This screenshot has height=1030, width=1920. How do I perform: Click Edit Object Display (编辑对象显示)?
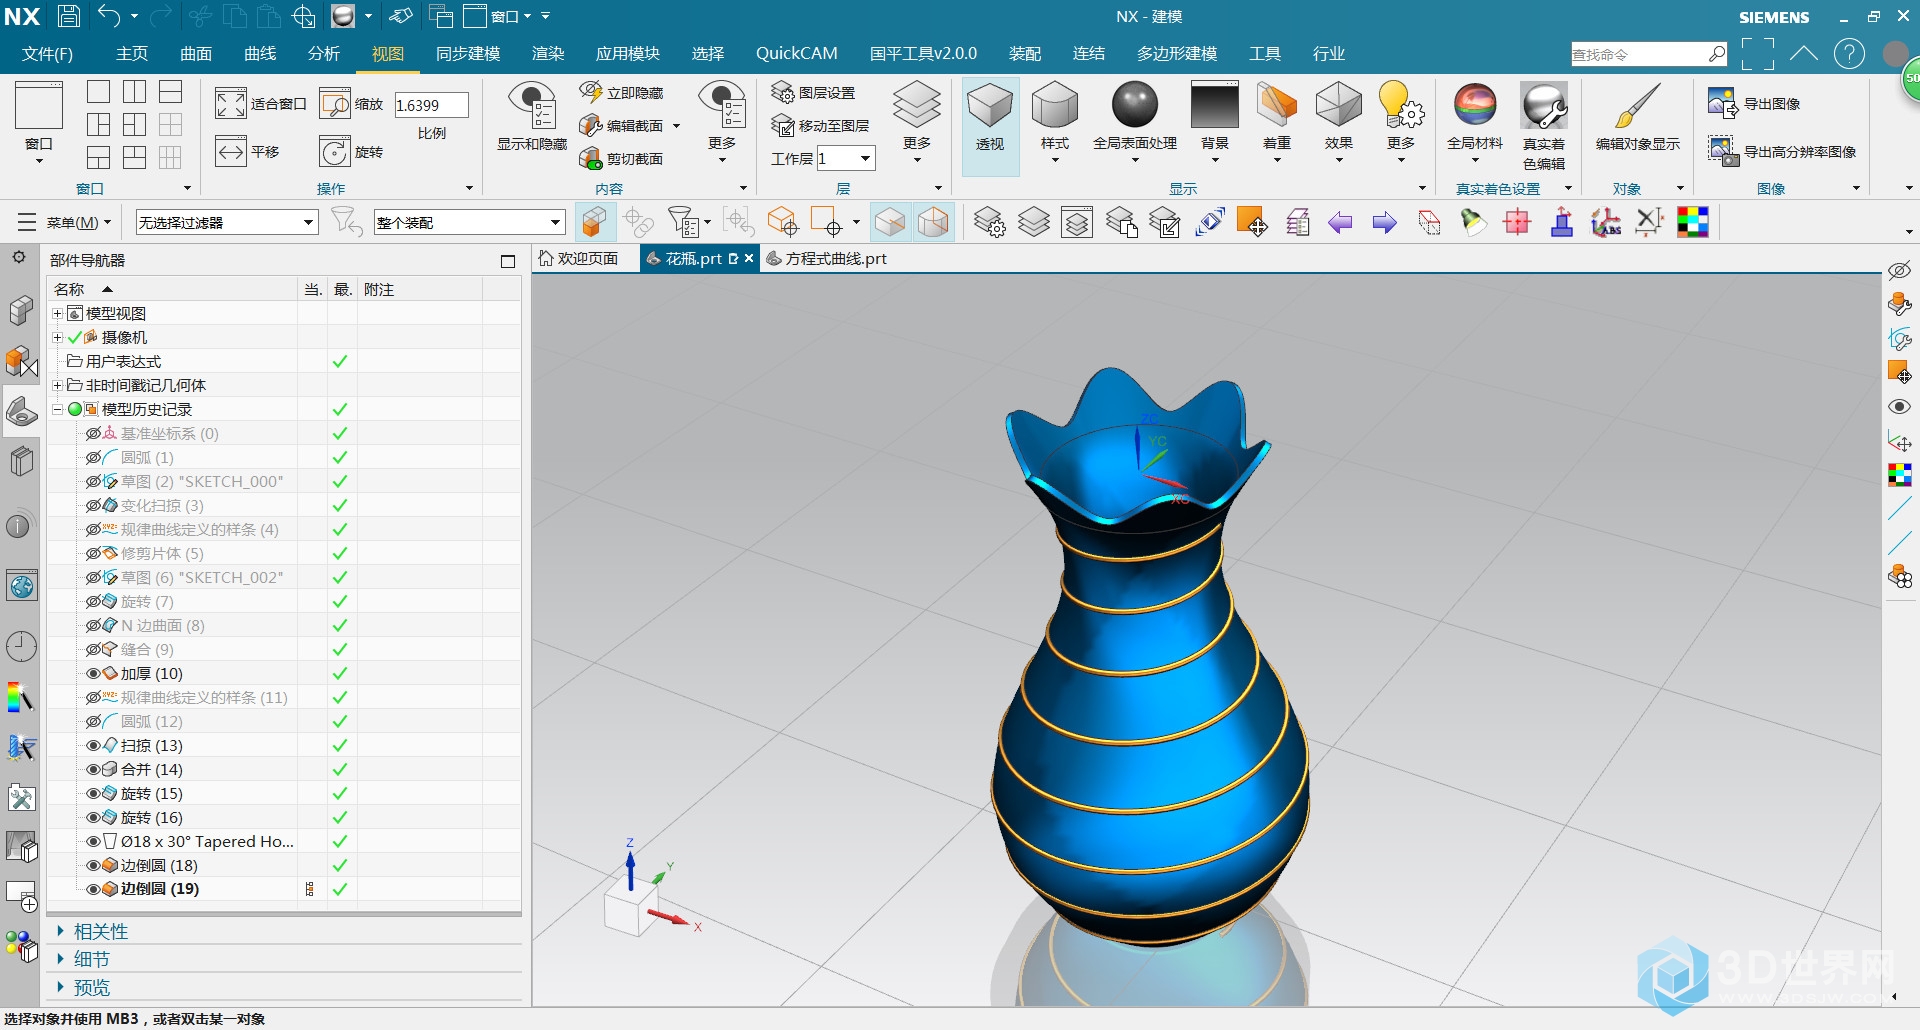pos(1638,117)
